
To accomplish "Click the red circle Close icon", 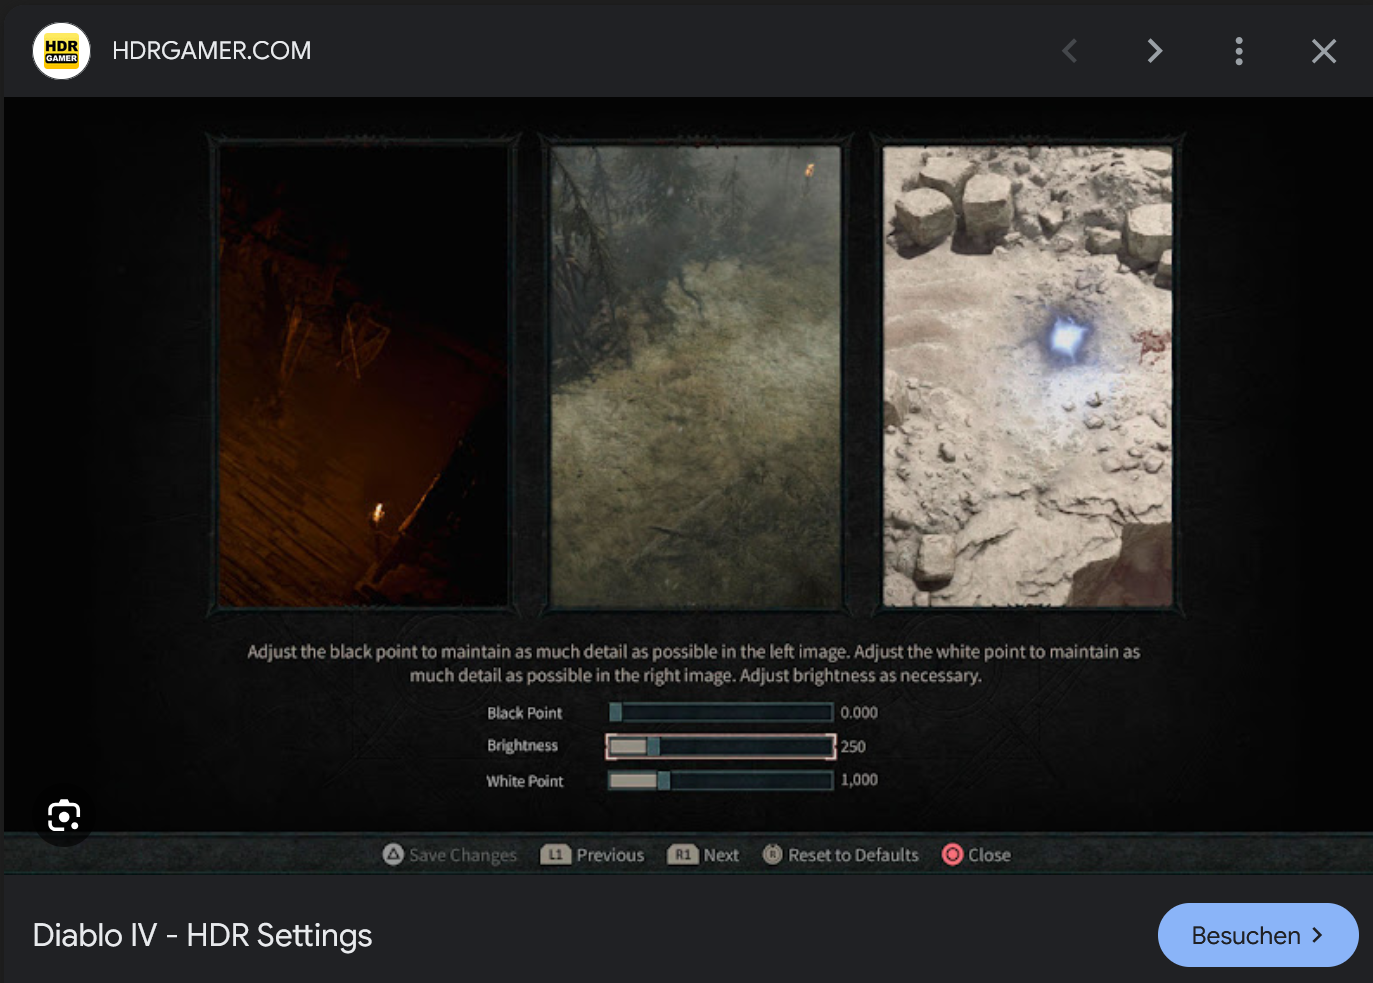I will coord(953,854).
